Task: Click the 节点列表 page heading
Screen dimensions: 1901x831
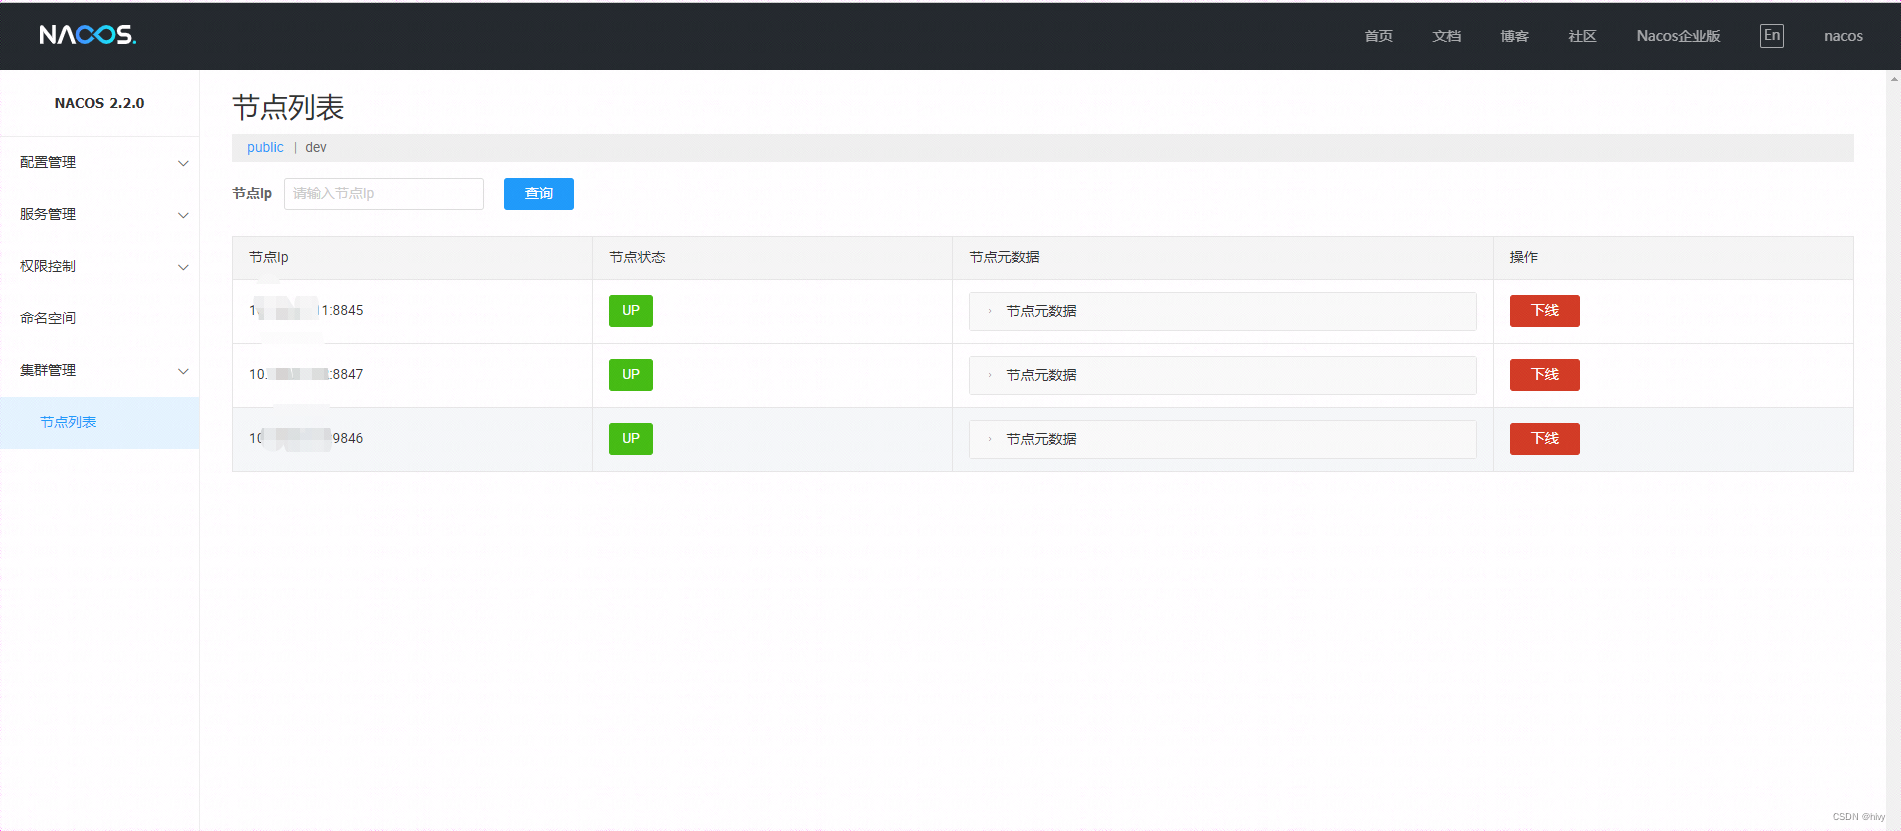Action: click(x=288, y=107)
